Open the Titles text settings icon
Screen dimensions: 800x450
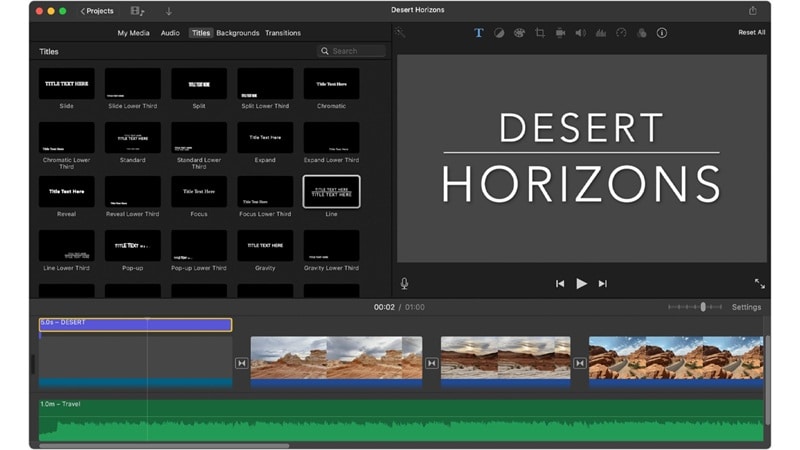[x=478, y=33]
